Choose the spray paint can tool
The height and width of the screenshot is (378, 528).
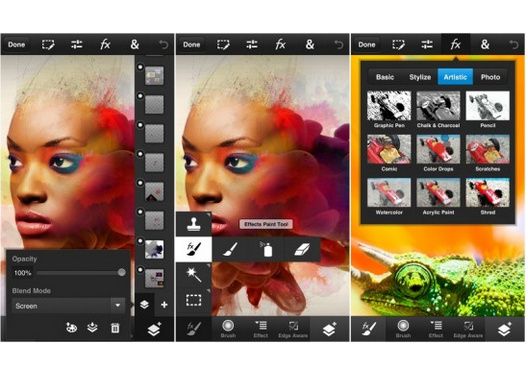266,249
